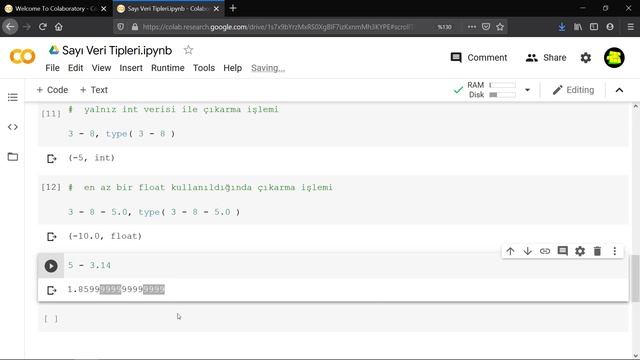Close the Sayı Veri Tipleri browser tab
The width and height of the screenshot is (640, 360).
[x=216, y=9]
